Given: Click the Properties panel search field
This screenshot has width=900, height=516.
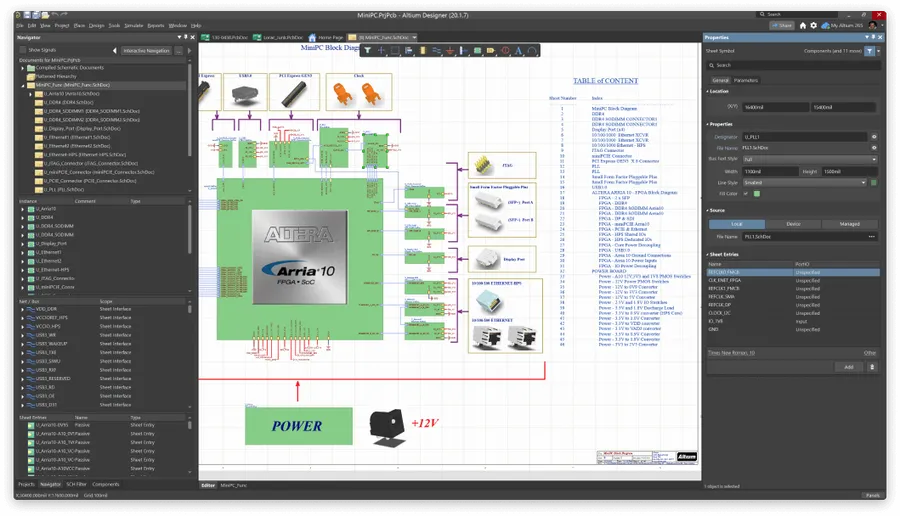Looking at the screenshot, I should 793,65.
